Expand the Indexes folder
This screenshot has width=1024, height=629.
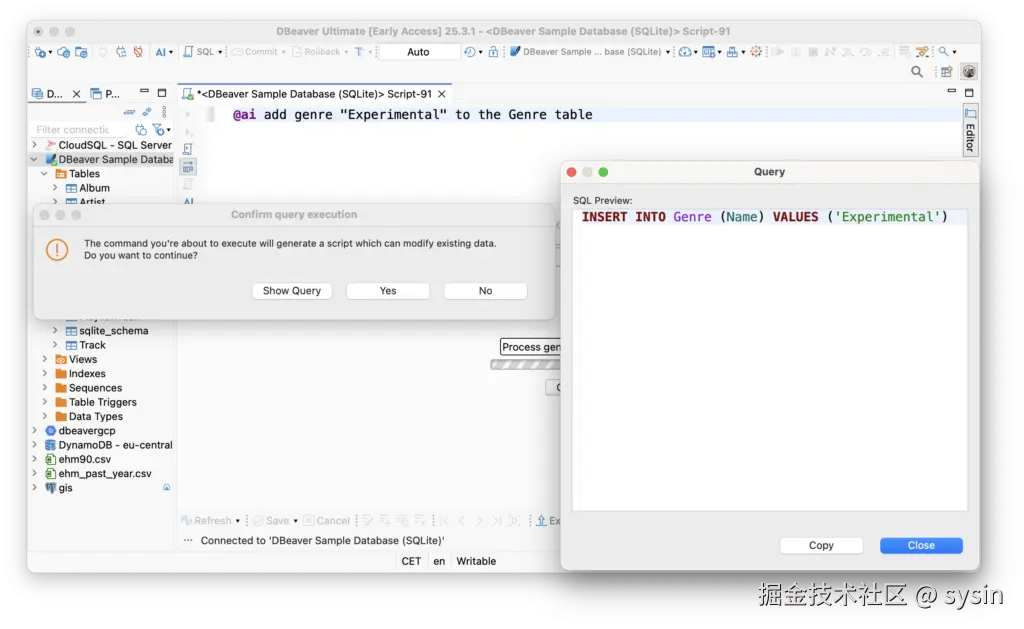click(x=44, y=374)
